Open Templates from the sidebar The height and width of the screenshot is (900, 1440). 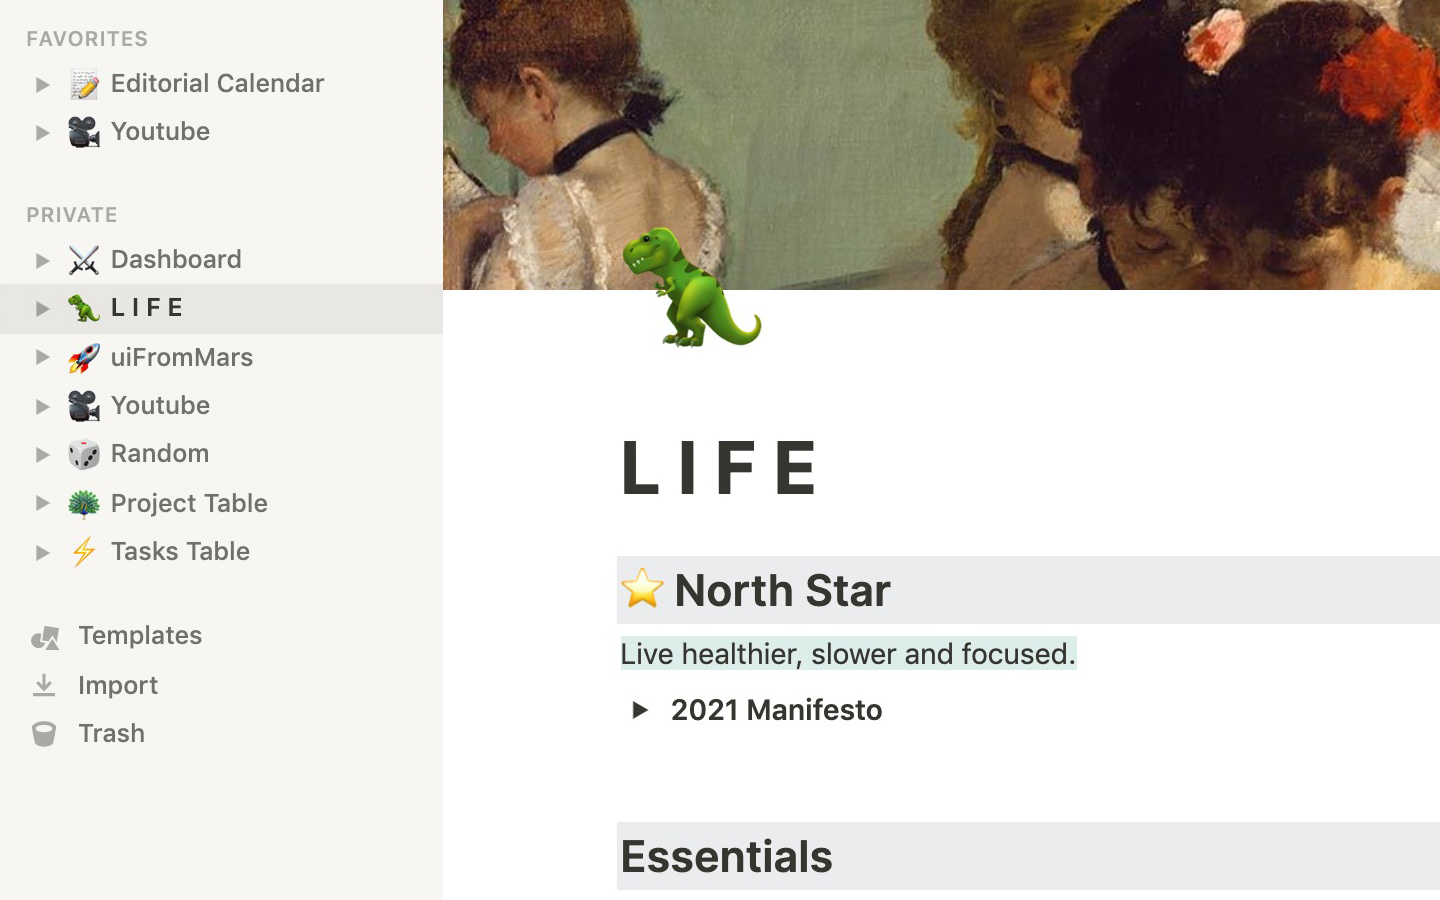(x=140, y=635)
